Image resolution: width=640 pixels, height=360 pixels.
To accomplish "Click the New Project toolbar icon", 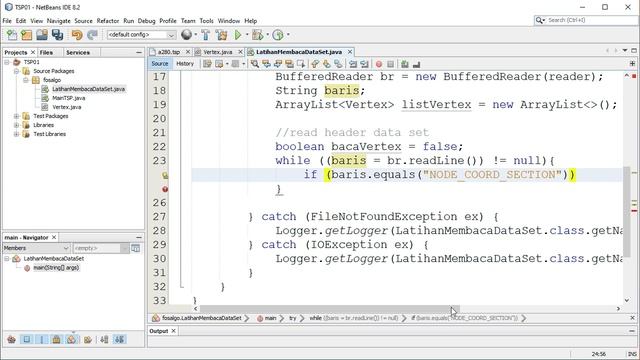I will (x=27, y=35).
